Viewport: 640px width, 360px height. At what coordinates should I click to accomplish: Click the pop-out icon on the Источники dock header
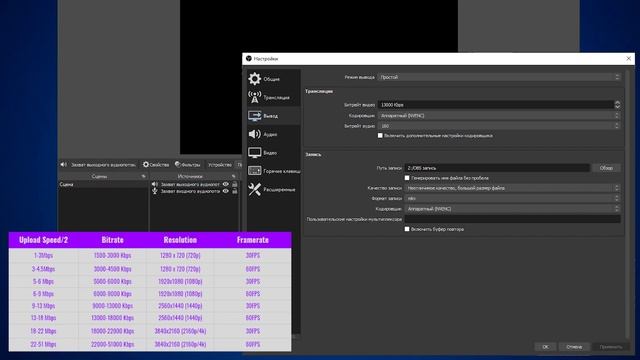(x=233, y=176)
